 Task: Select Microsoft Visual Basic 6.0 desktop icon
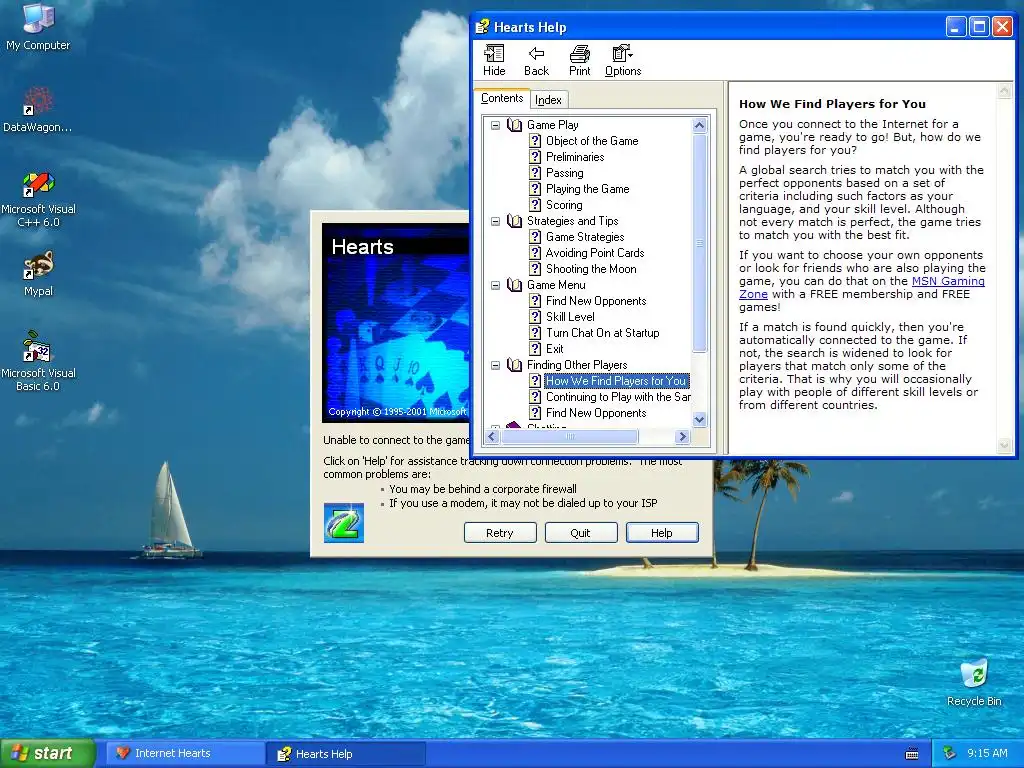click(x=38, y=347)
